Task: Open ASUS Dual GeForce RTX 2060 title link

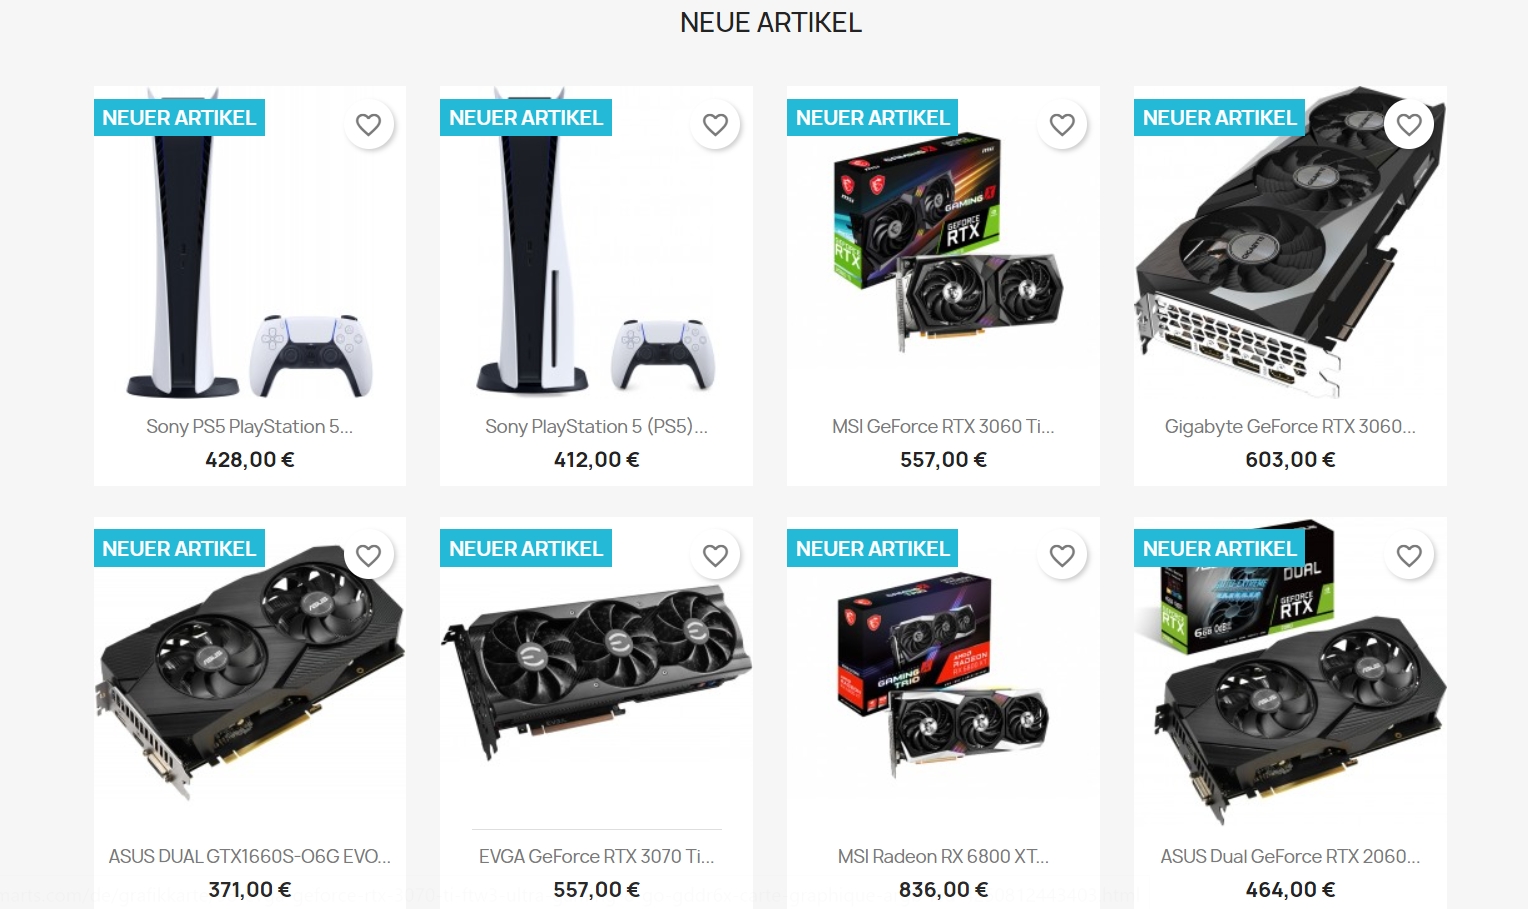Action: (x=1290, y=857)
